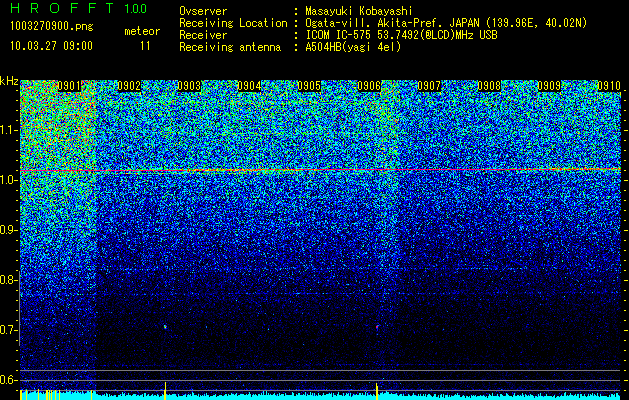Click the 0908 time marker
Image resolution: width=629 pixels, height=400 pixels.
[x=489, y=86]
